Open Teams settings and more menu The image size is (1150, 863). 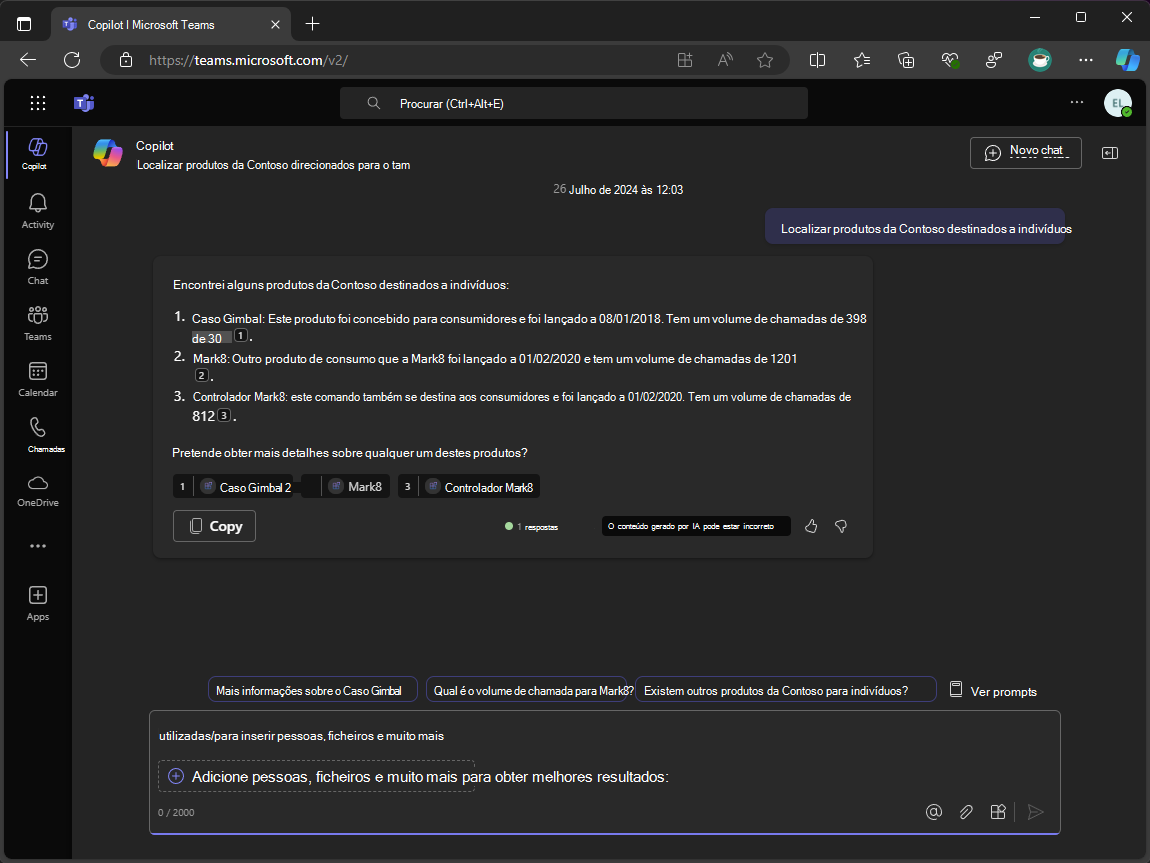click(x=1077, y=103)
